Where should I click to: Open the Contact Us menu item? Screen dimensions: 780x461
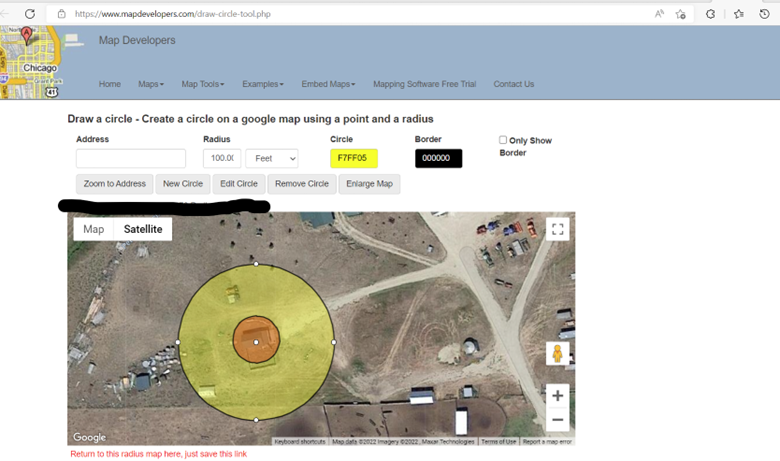[x=513, y=84]
